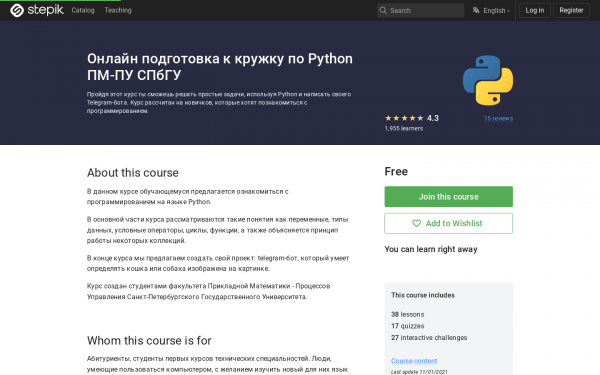Click the Free price label
Image resolution: width=600 pixels, height=375 pixels.
396,171
